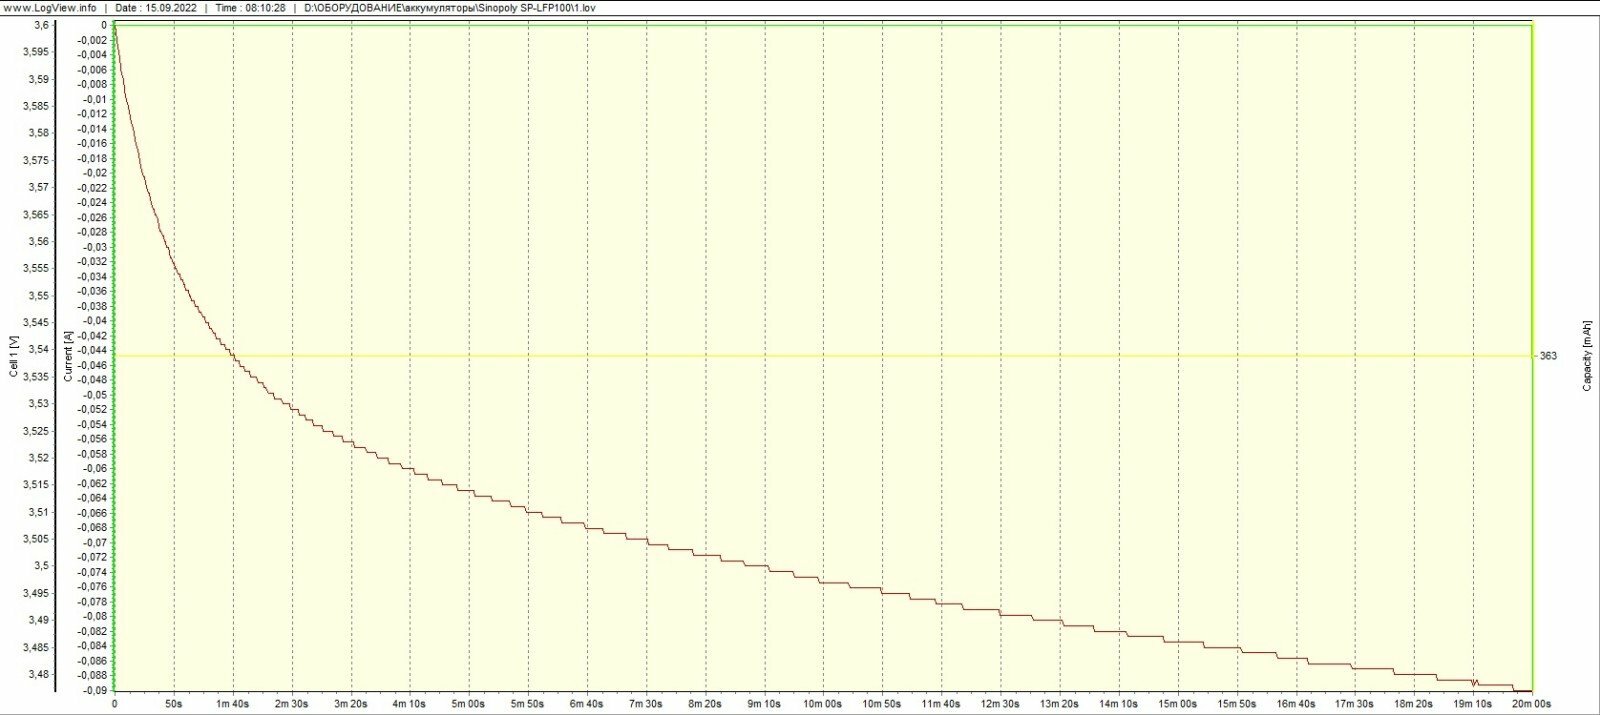Click the 12m 30s time axis label
1600x715 pixels.
pos(1001,704)
